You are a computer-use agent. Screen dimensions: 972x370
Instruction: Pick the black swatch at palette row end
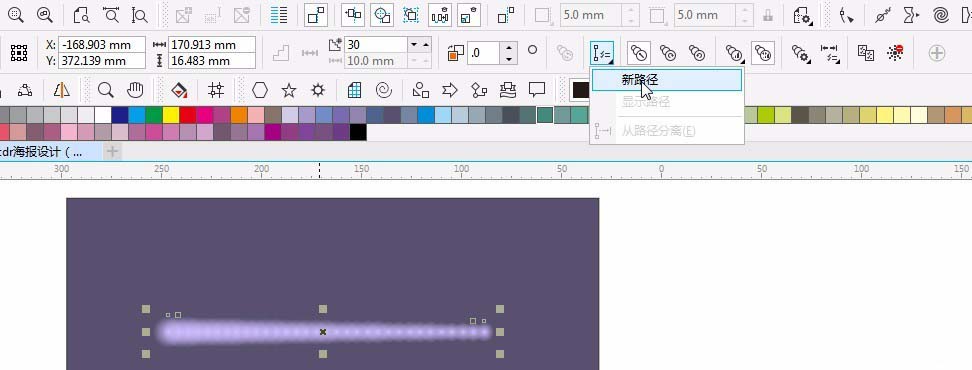358,132
